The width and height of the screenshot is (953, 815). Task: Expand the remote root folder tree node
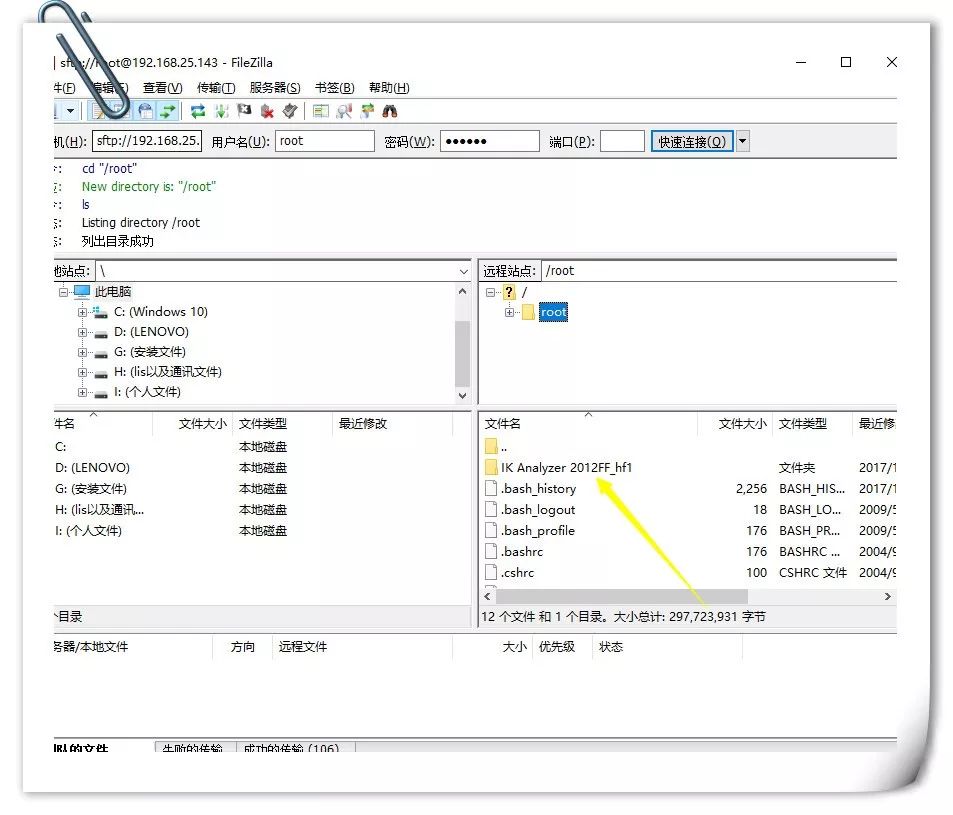pyautogui.click(x=510, y=312)
